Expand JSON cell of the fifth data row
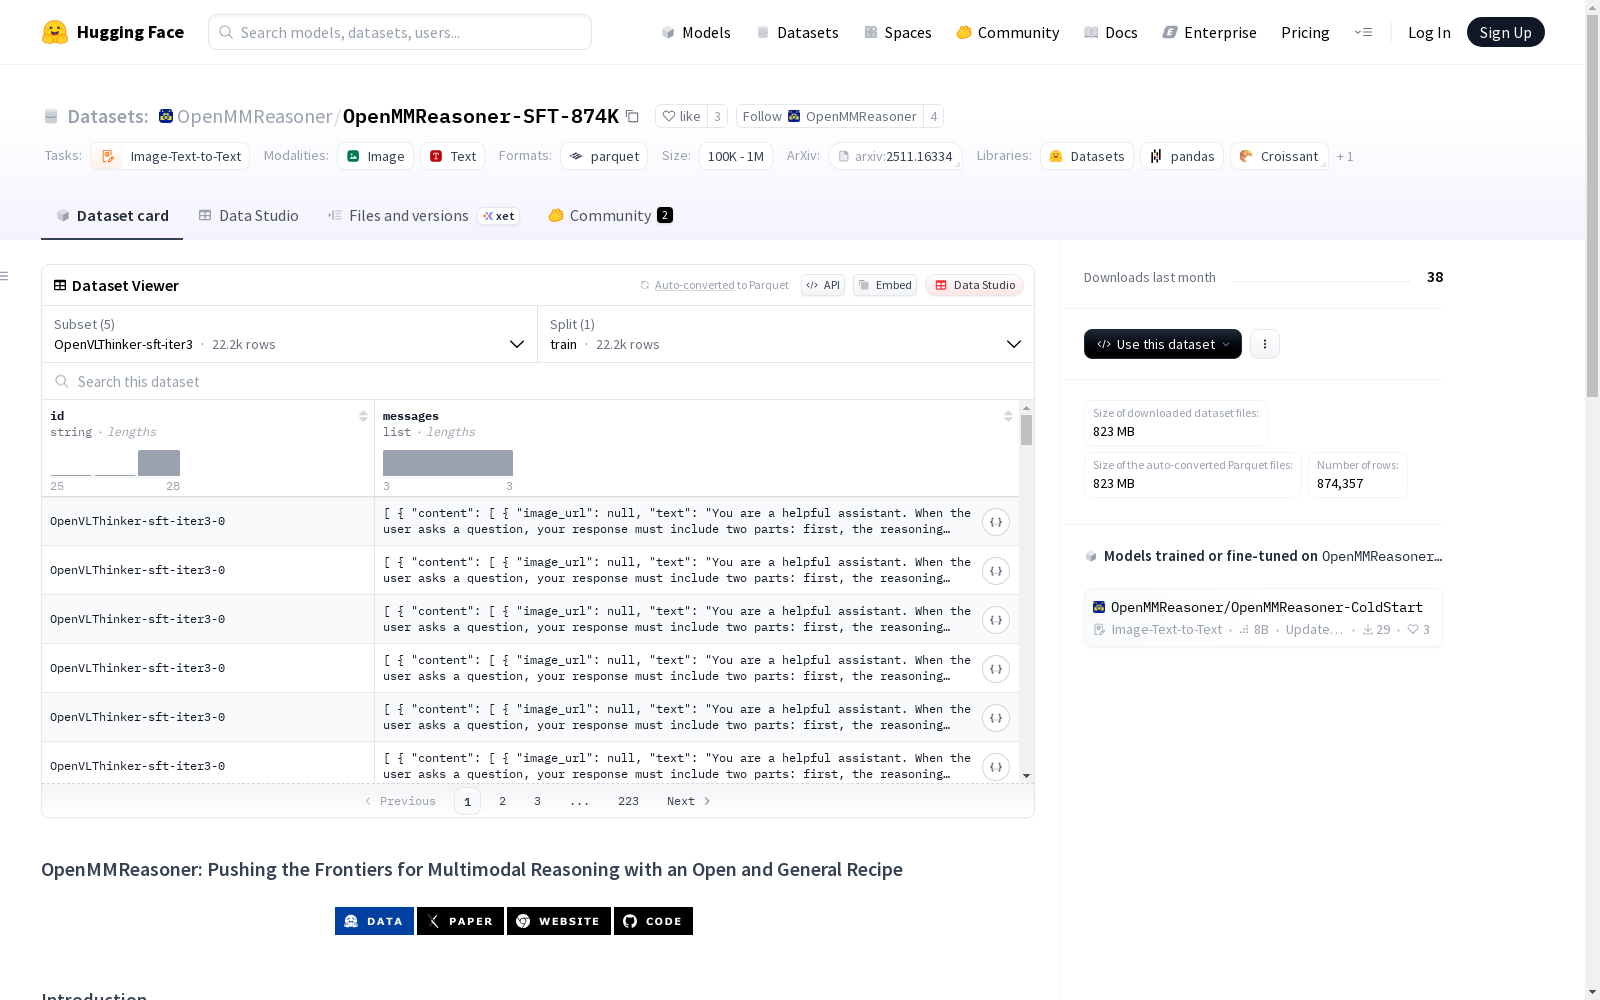 pyautogui.click(x=995, y=718)
